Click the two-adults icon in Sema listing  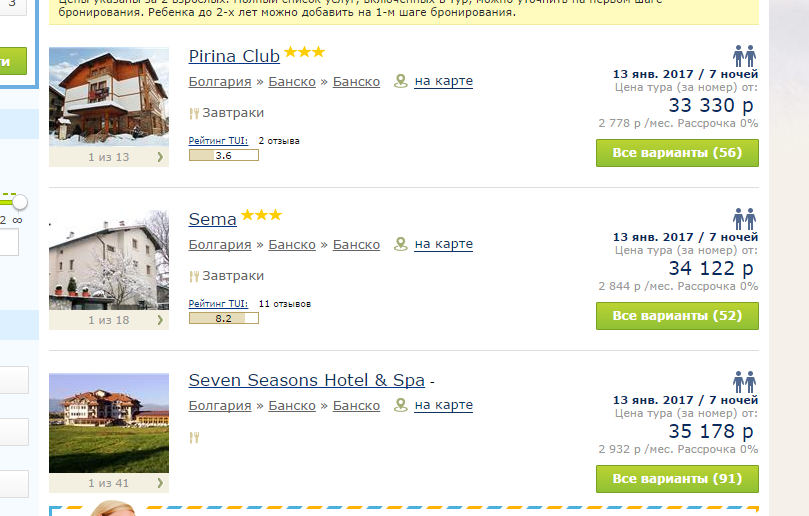(x=745, y=219)
